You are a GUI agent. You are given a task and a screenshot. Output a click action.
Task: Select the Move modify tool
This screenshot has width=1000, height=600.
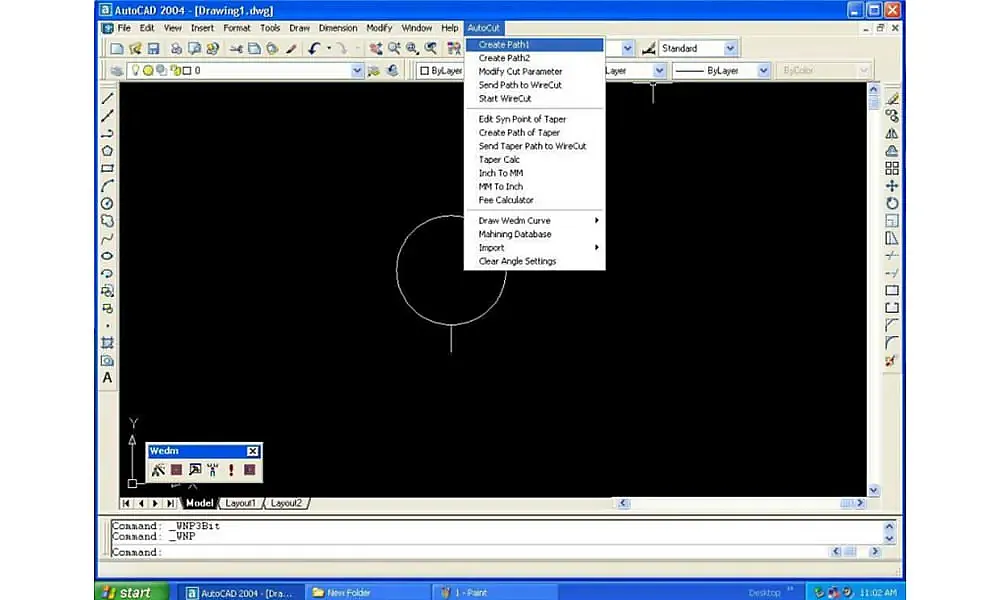pos(892,186)
